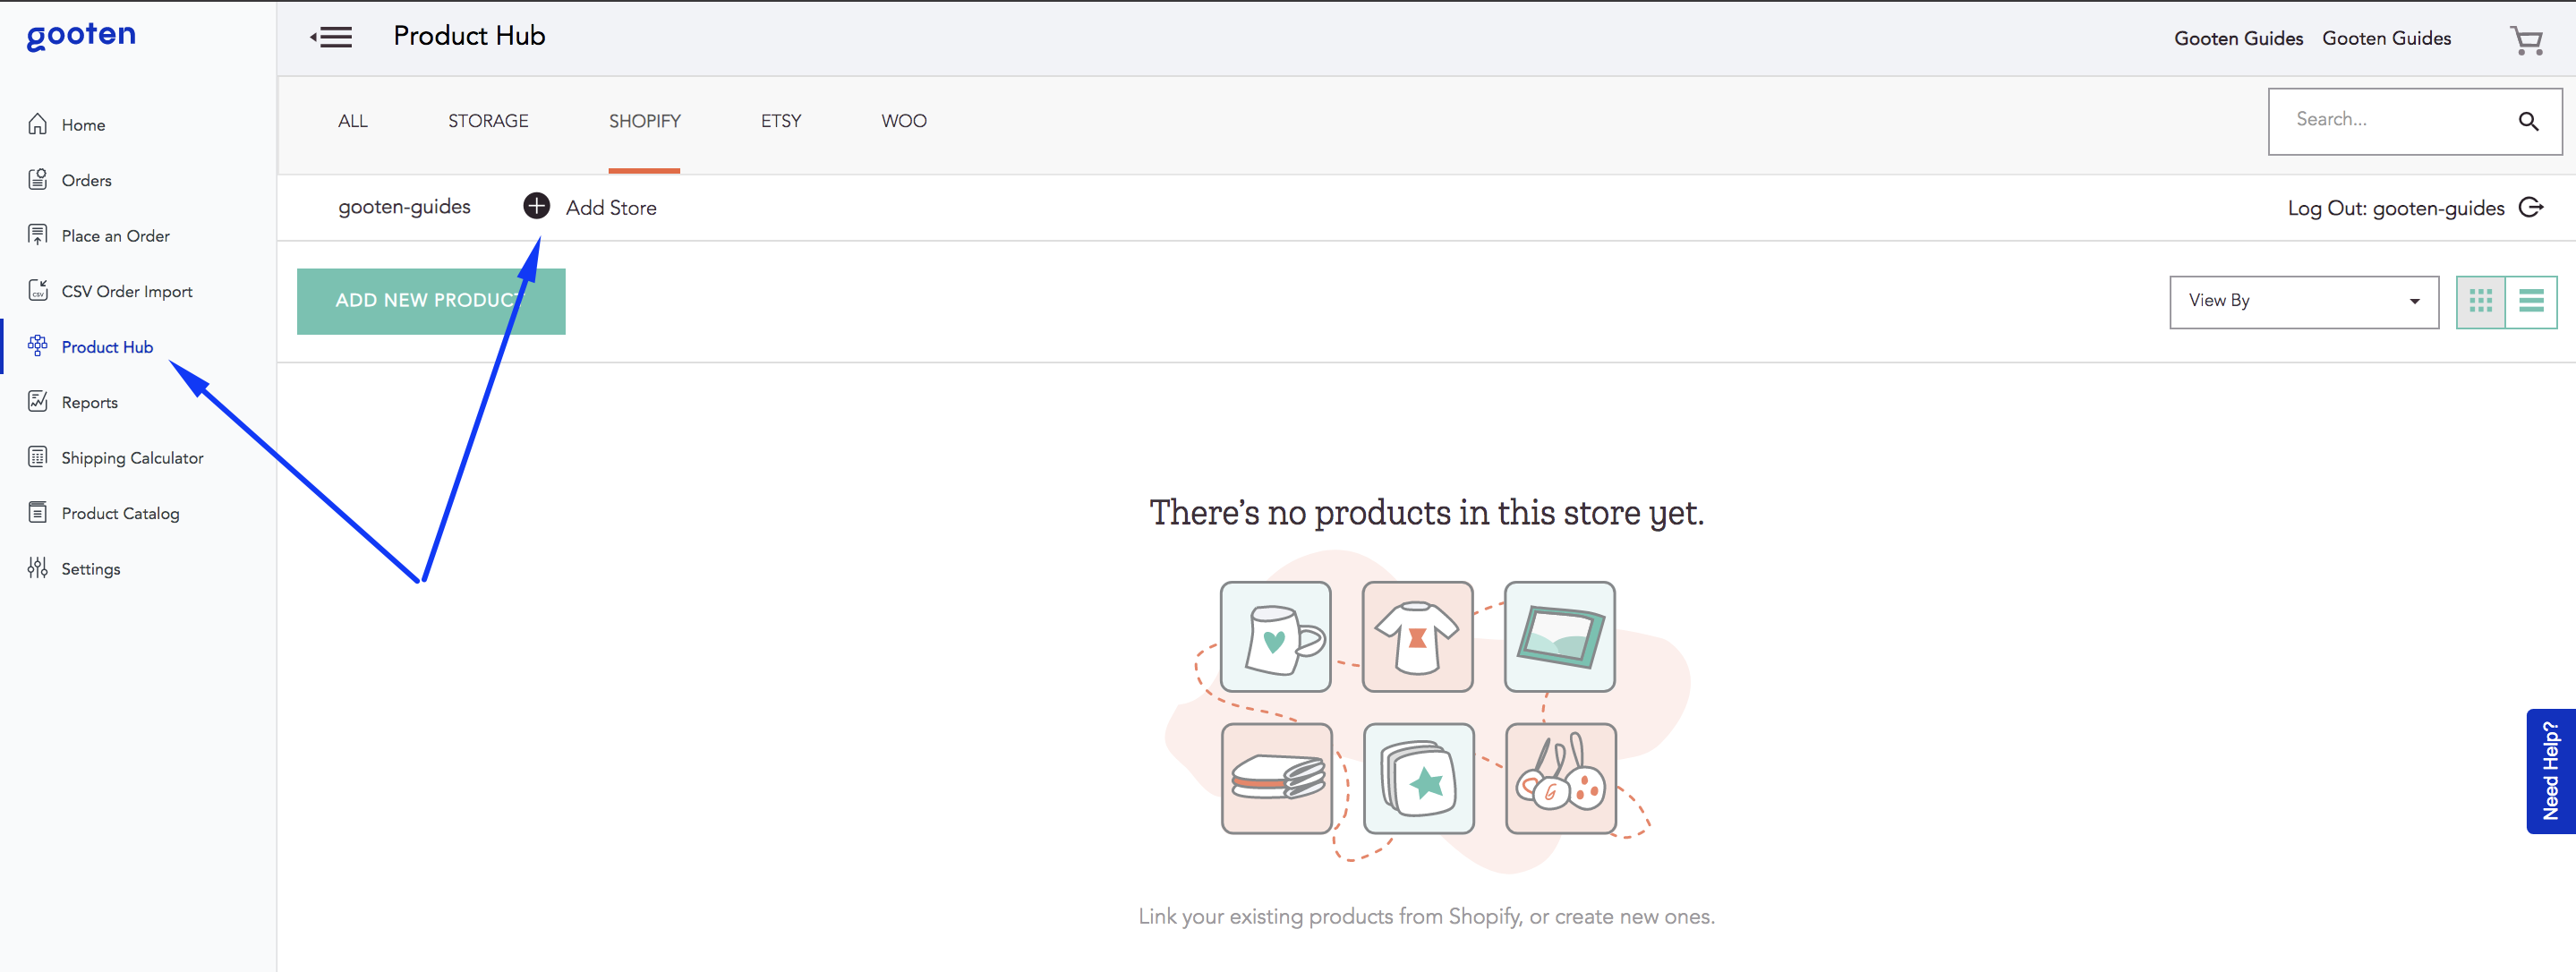Open the View By dropdown

(2303, 301)
